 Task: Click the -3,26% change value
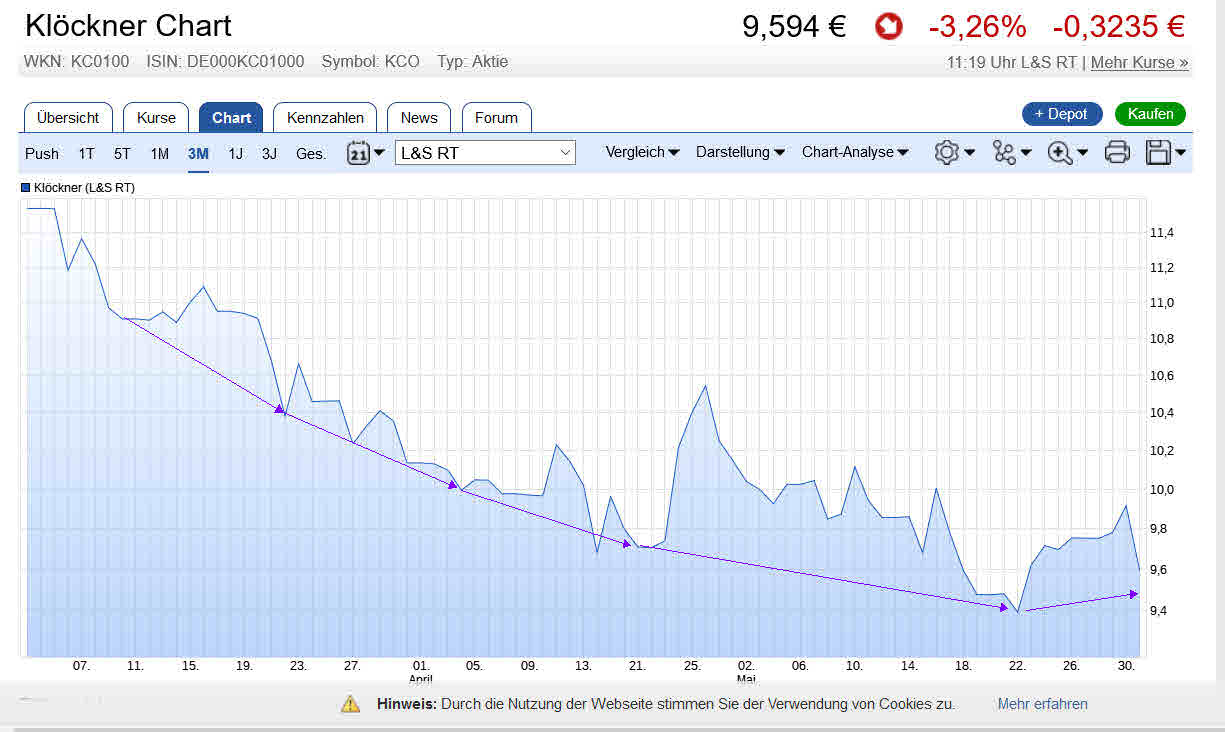pos(977,27)
